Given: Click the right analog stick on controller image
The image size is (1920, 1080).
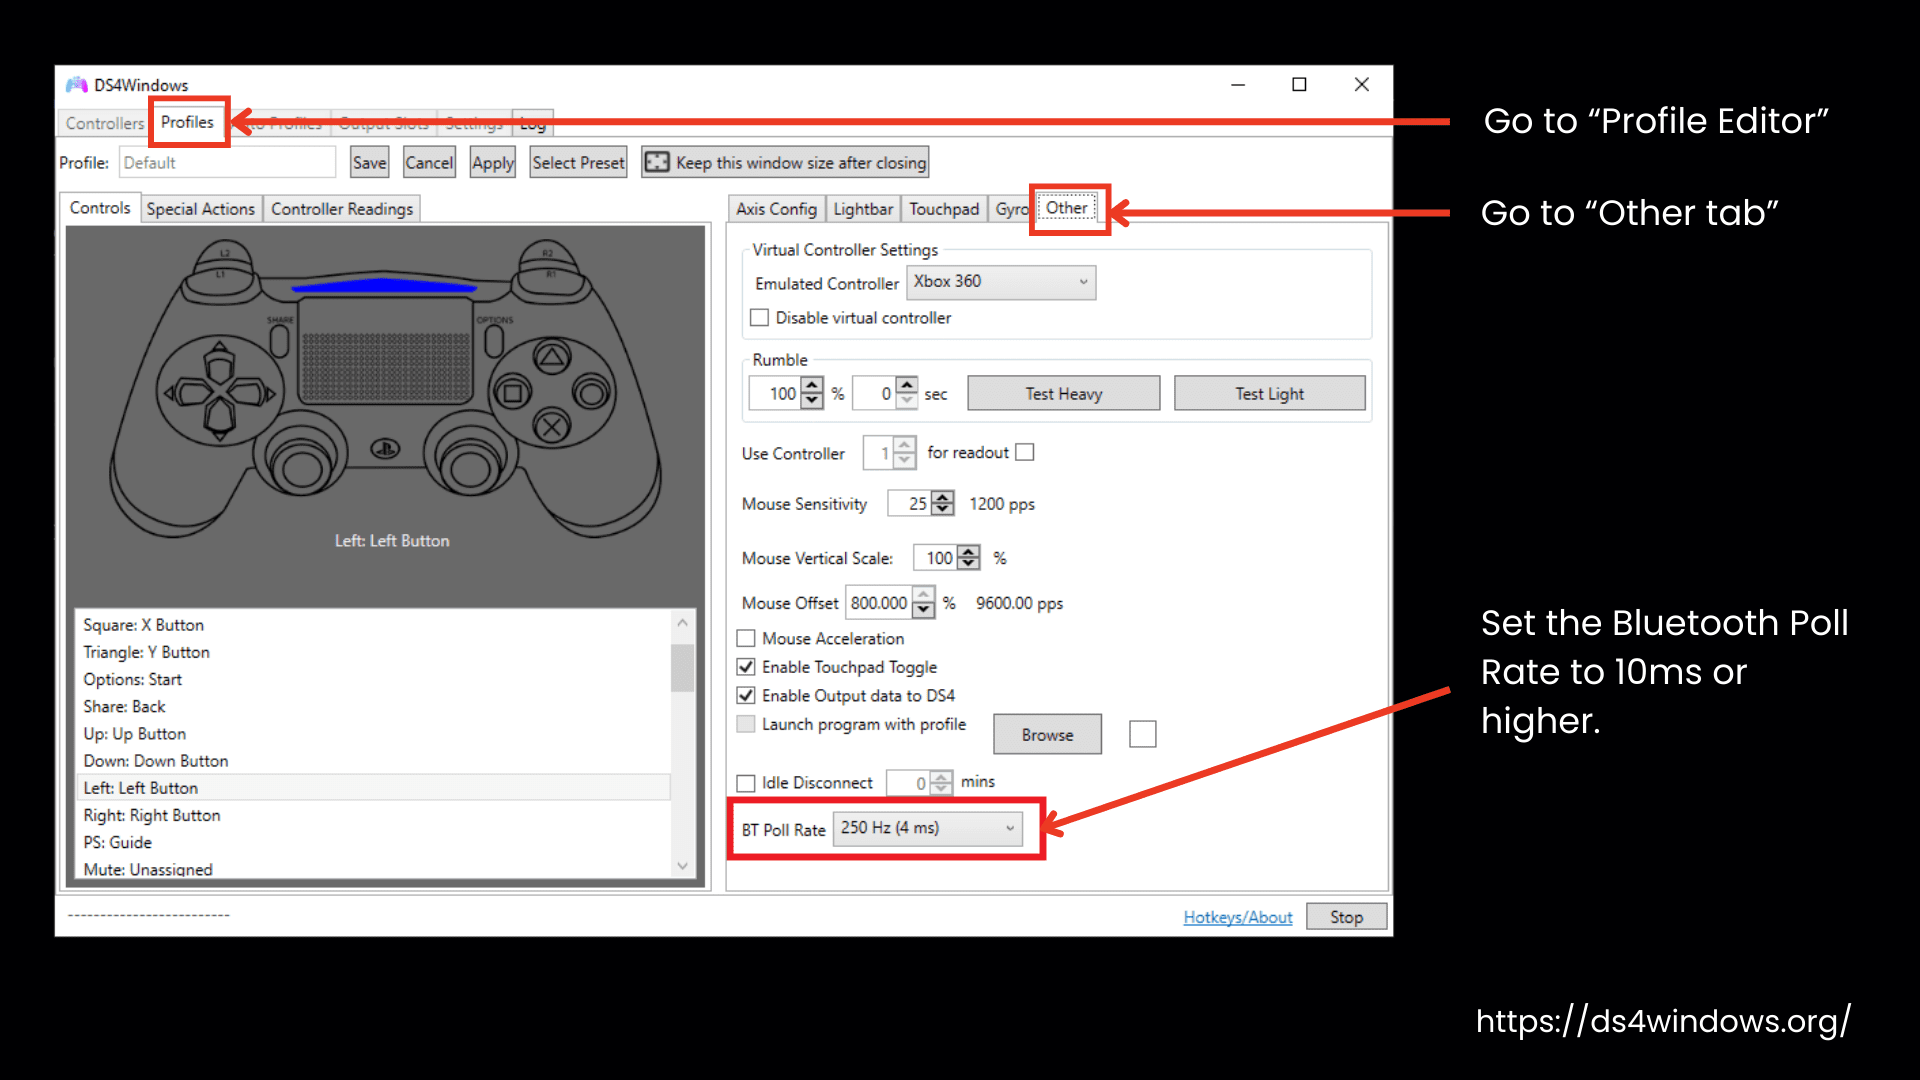Looking at the screenshot, I should 469,467.
